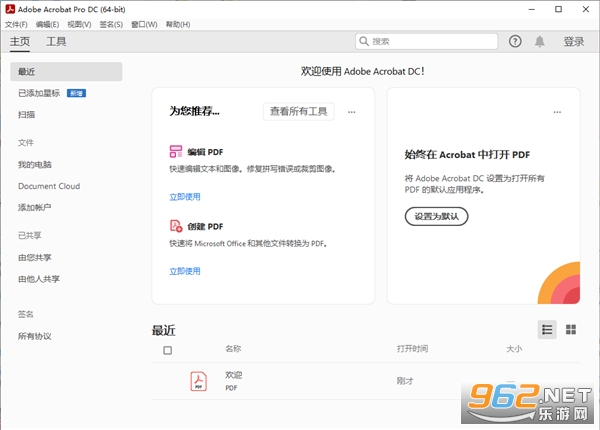Close the Acrobat window
This screenshot has width=600, height=430.
[585, 9]
